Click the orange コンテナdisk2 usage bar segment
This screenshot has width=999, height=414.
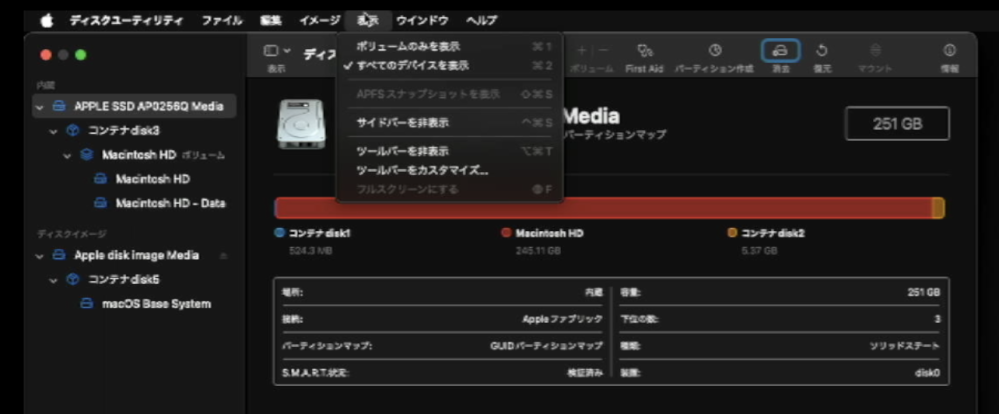938,208
